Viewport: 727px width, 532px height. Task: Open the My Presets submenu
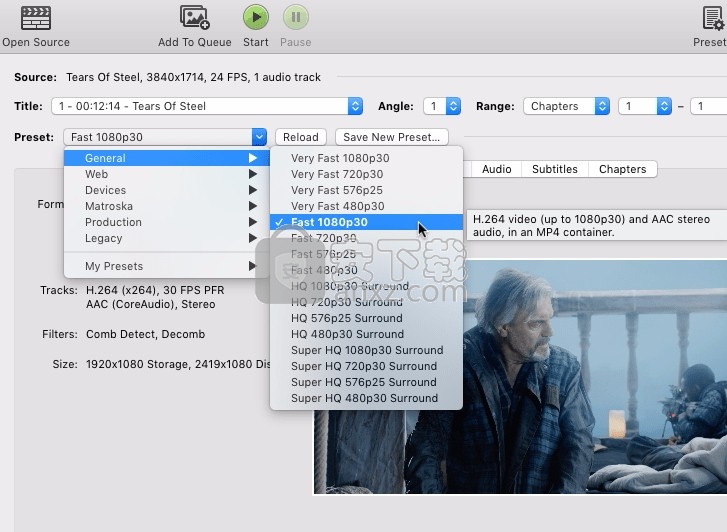[x=167, y=266]
